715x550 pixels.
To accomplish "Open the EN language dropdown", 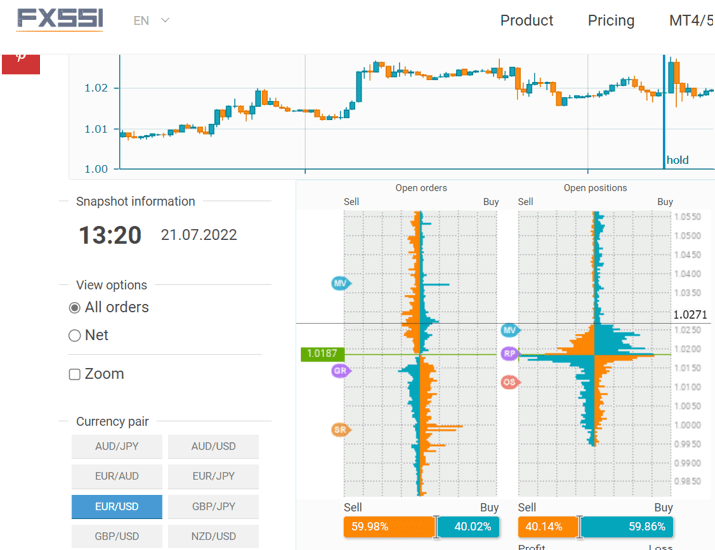I will pos(151,20).
